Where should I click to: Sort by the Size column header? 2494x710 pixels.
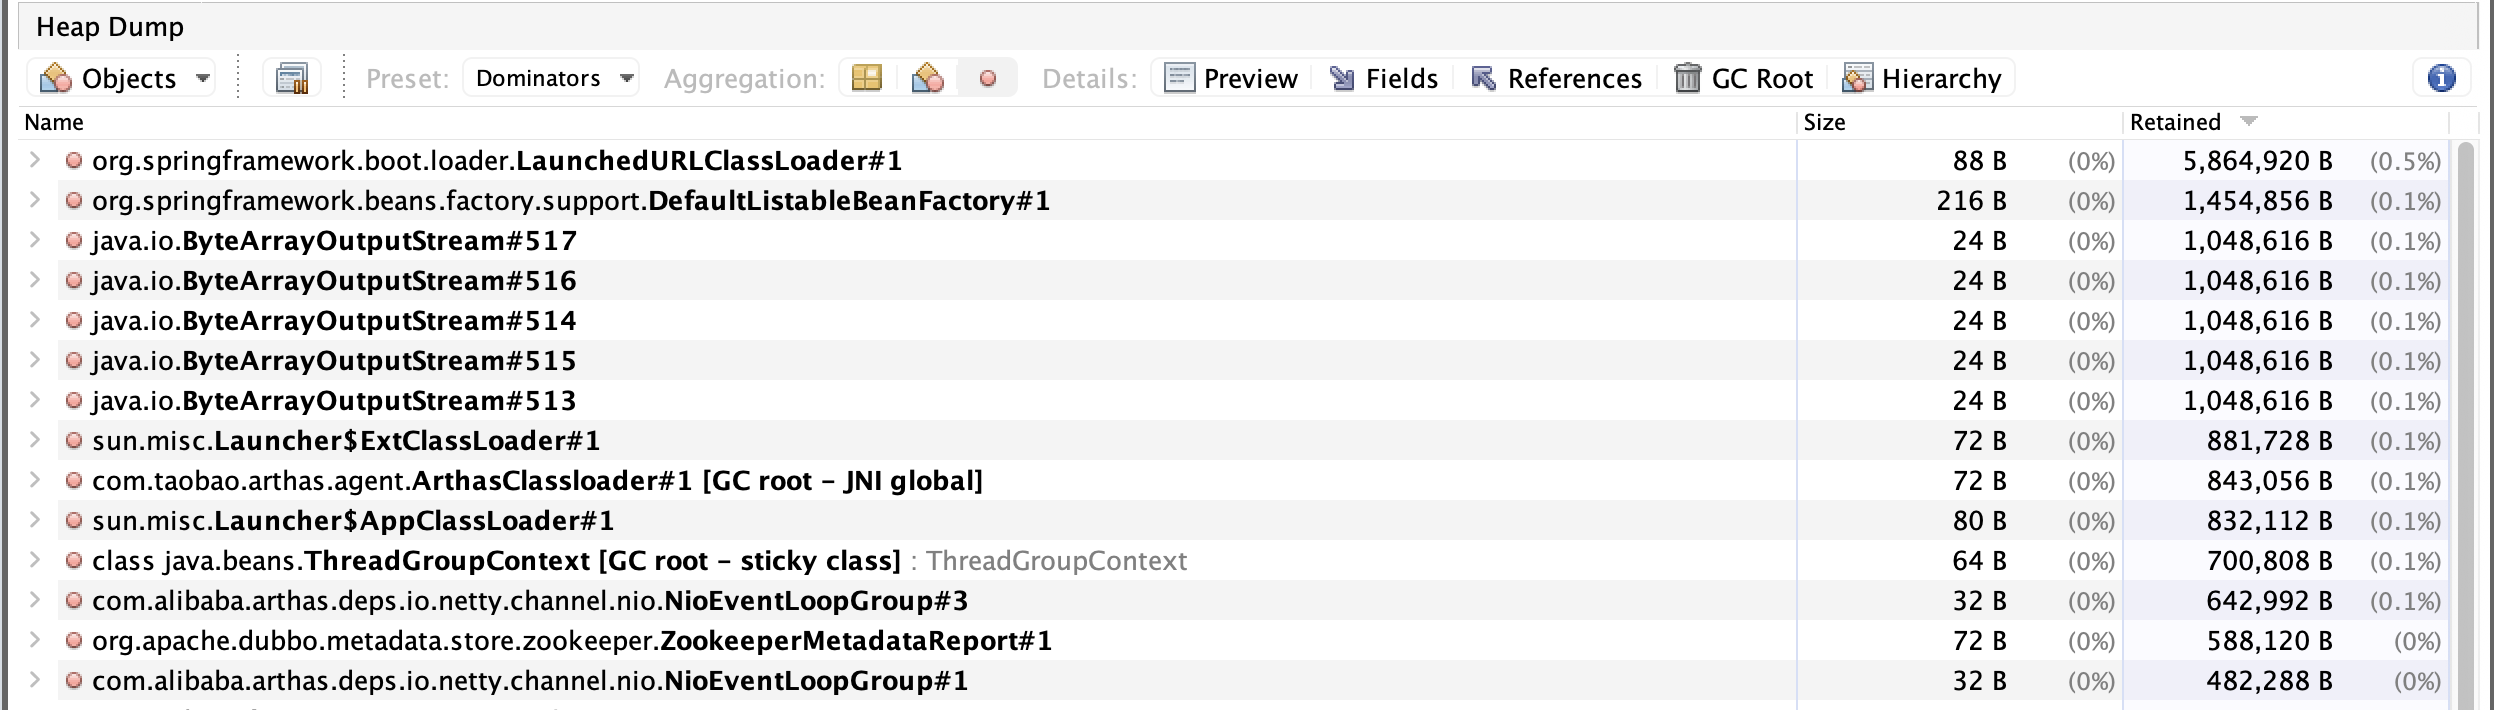click(x=1824, y=122)
